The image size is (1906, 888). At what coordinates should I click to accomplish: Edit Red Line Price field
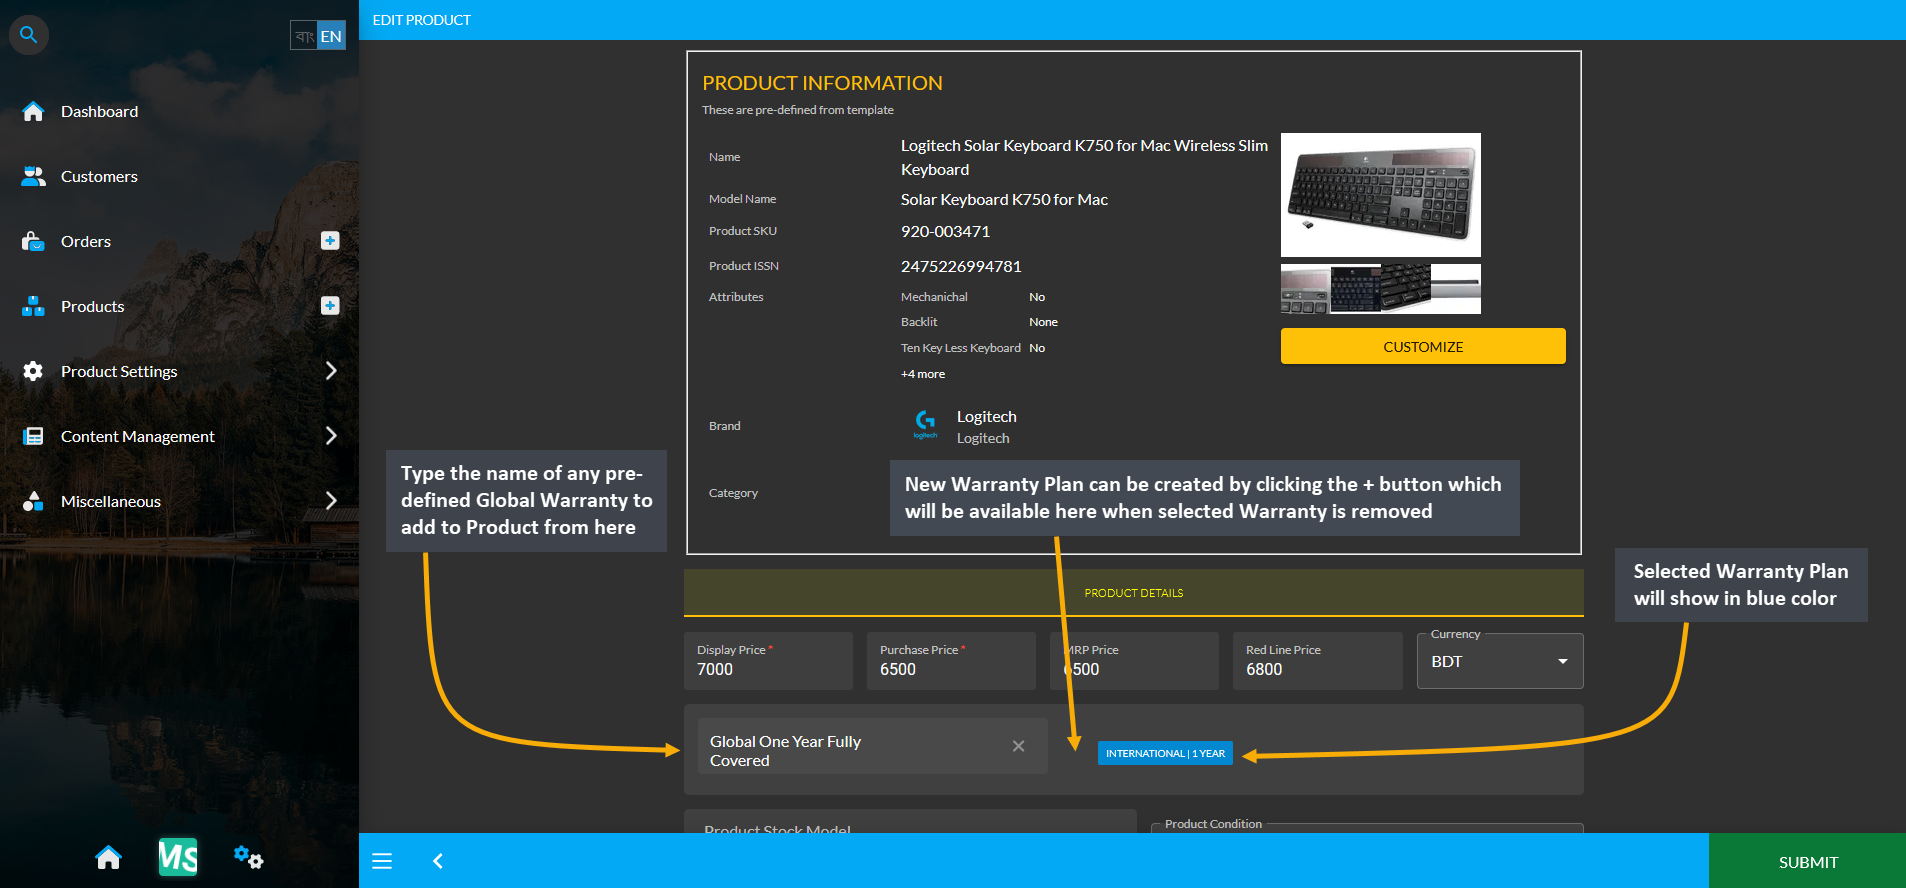[x=1317, y=661]
